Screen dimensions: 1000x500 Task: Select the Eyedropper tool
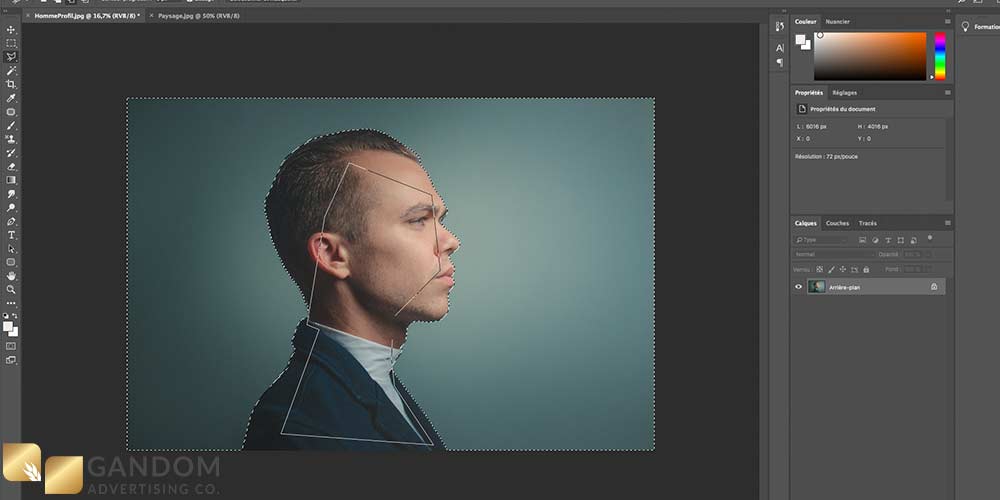[11, 98]
